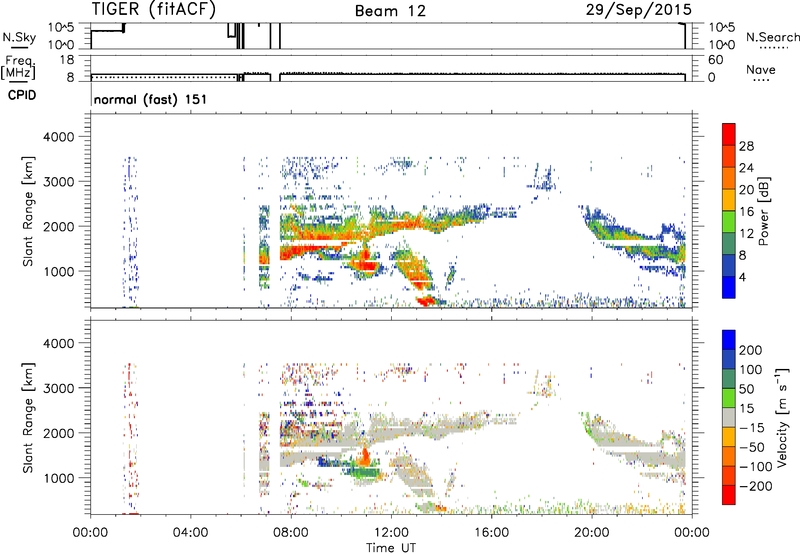Click the '-50' tick on Velocity colorbar
Image resolution: width=800 pixels, height=554 pixels.
[x=752, y=447]
